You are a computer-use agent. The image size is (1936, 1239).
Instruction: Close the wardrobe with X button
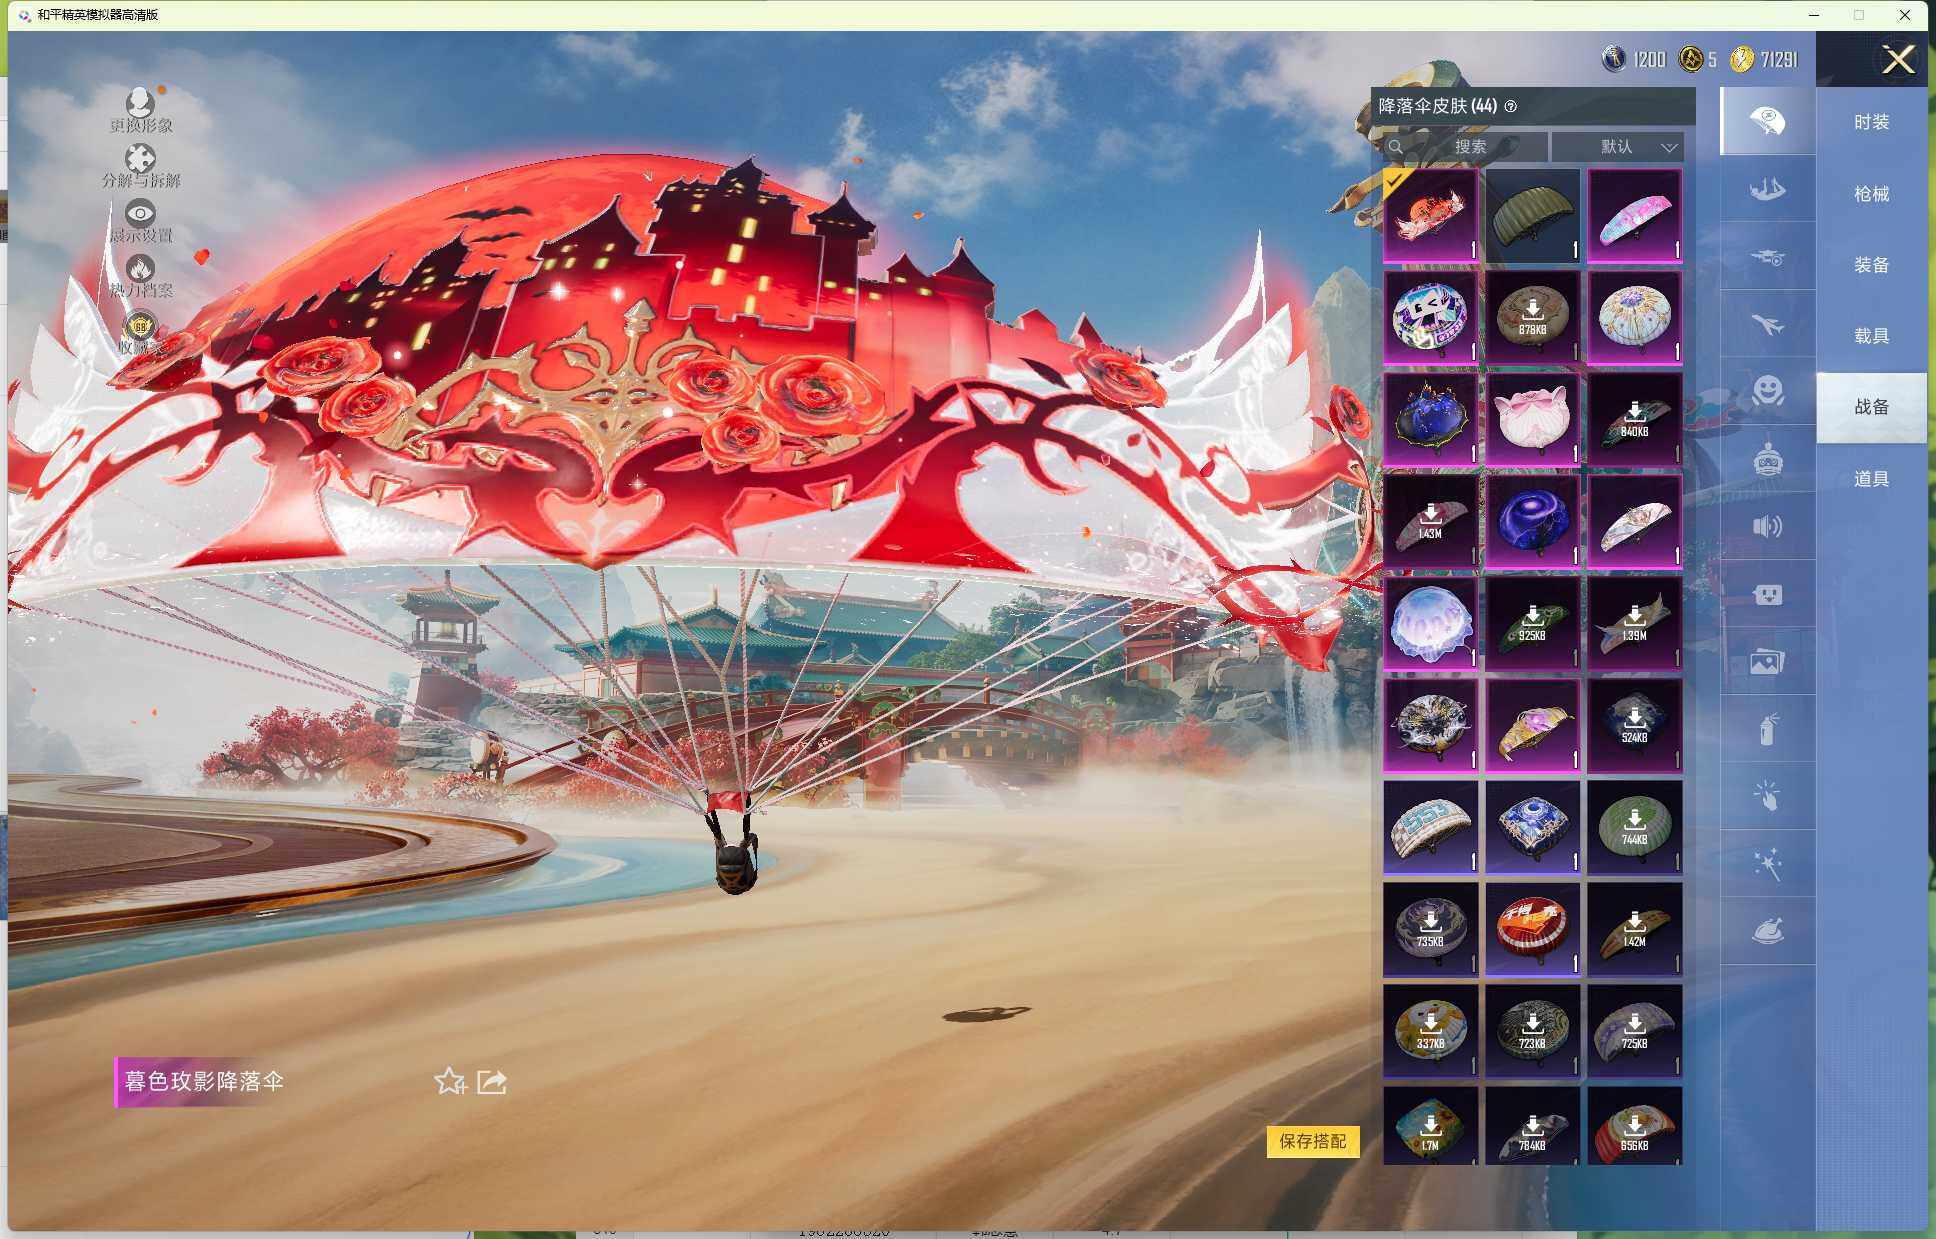click(x=1897, y=60)
